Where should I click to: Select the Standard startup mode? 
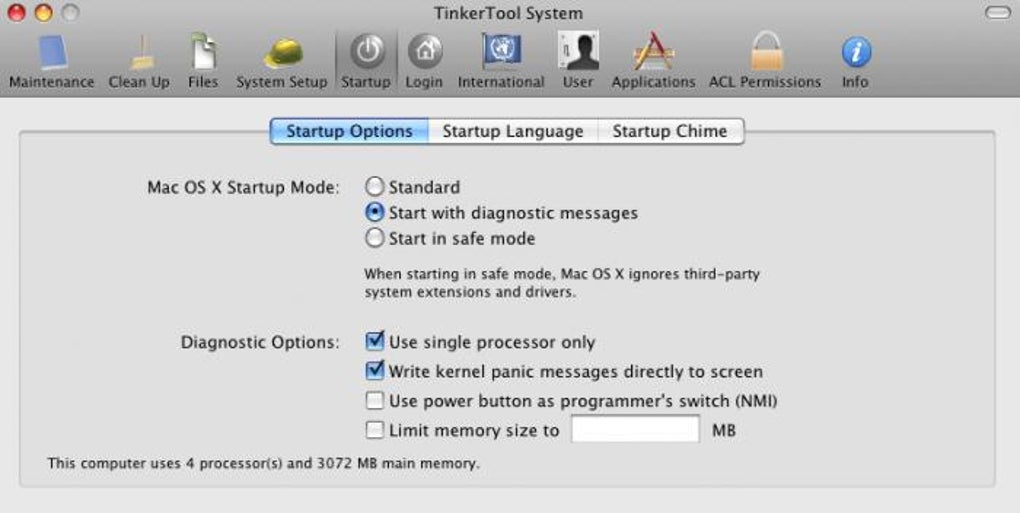(x=375, y=187)
